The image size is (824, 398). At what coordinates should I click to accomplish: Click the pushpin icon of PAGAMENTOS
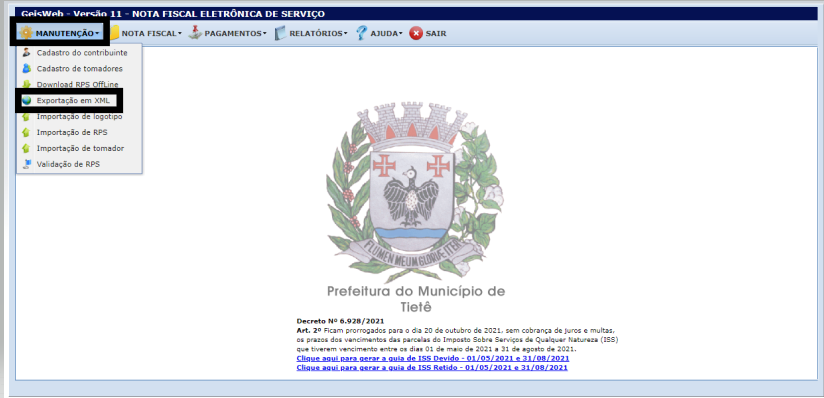(x=195, y=33)
